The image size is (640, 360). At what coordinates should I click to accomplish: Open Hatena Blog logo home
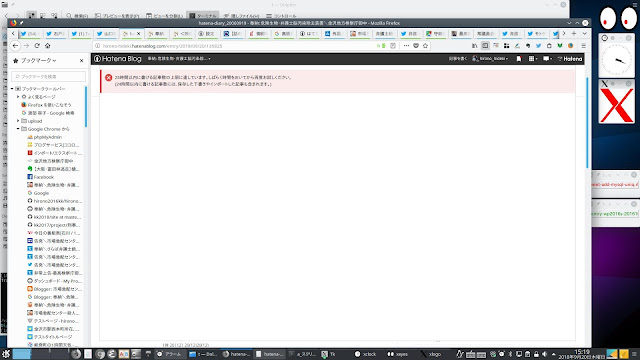[x=118, y=59]
